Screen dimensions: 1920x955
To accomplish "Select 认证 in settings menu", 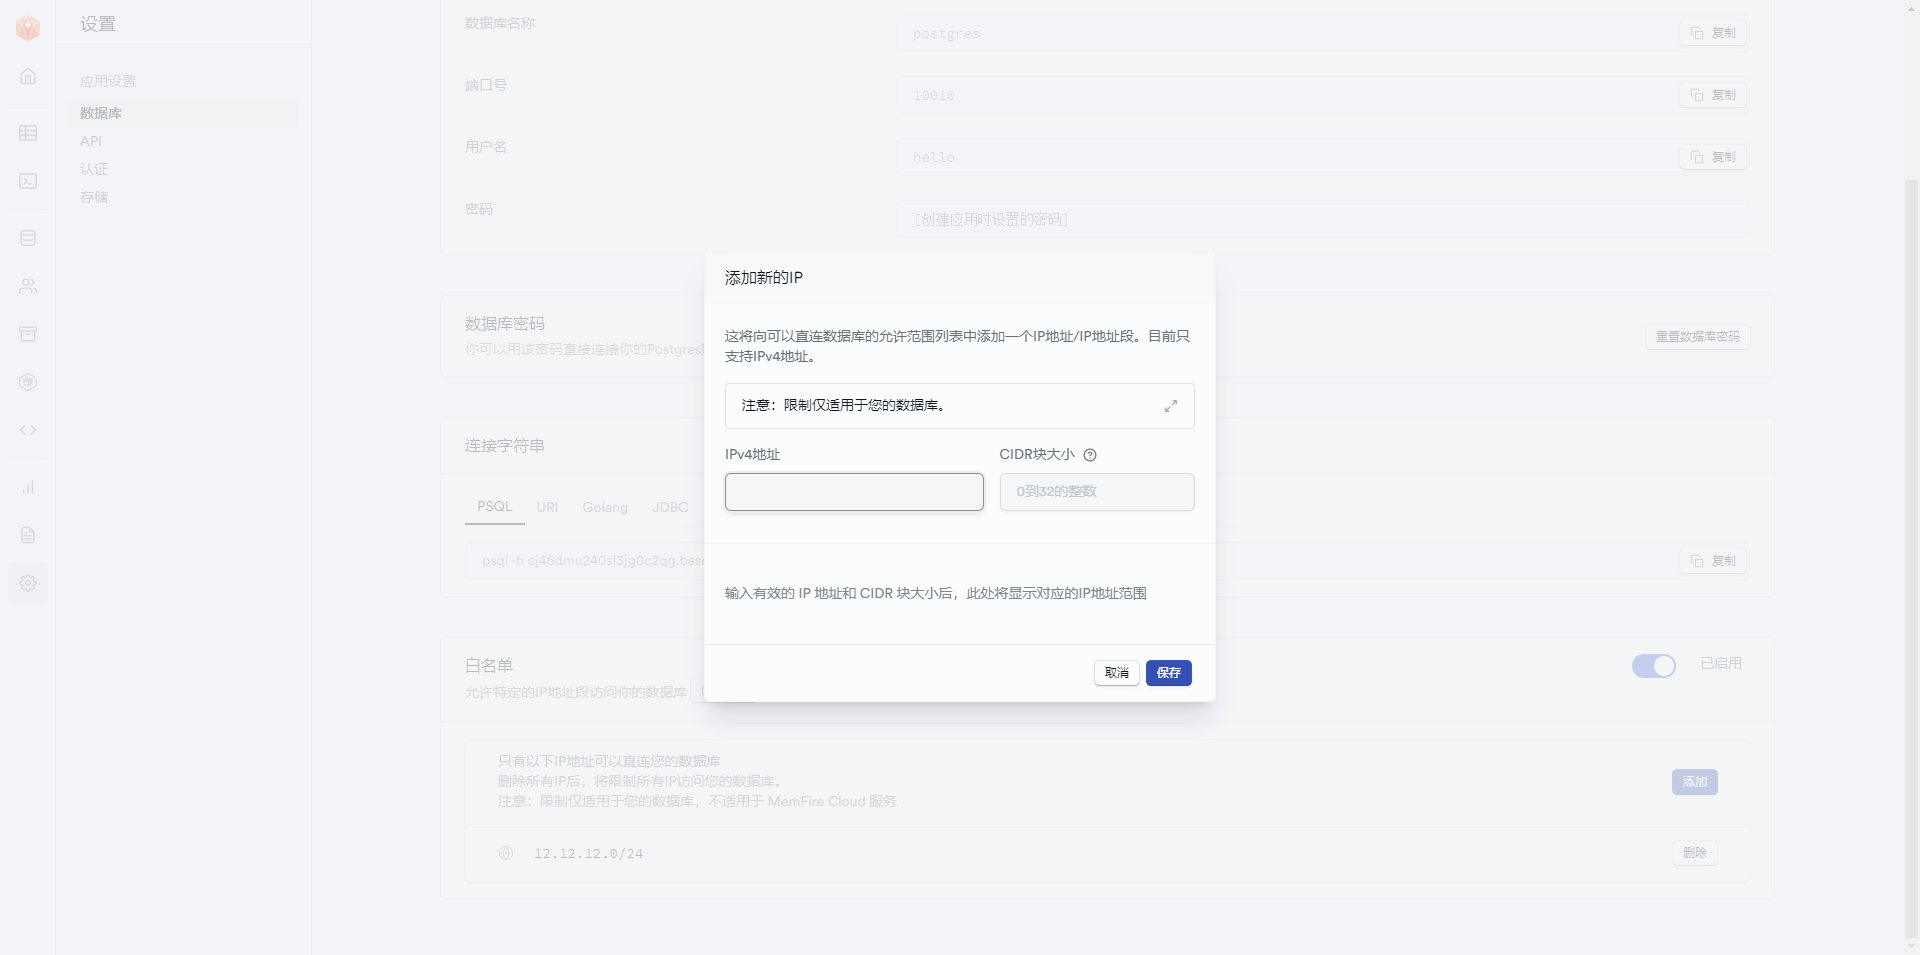I will 94,169.
